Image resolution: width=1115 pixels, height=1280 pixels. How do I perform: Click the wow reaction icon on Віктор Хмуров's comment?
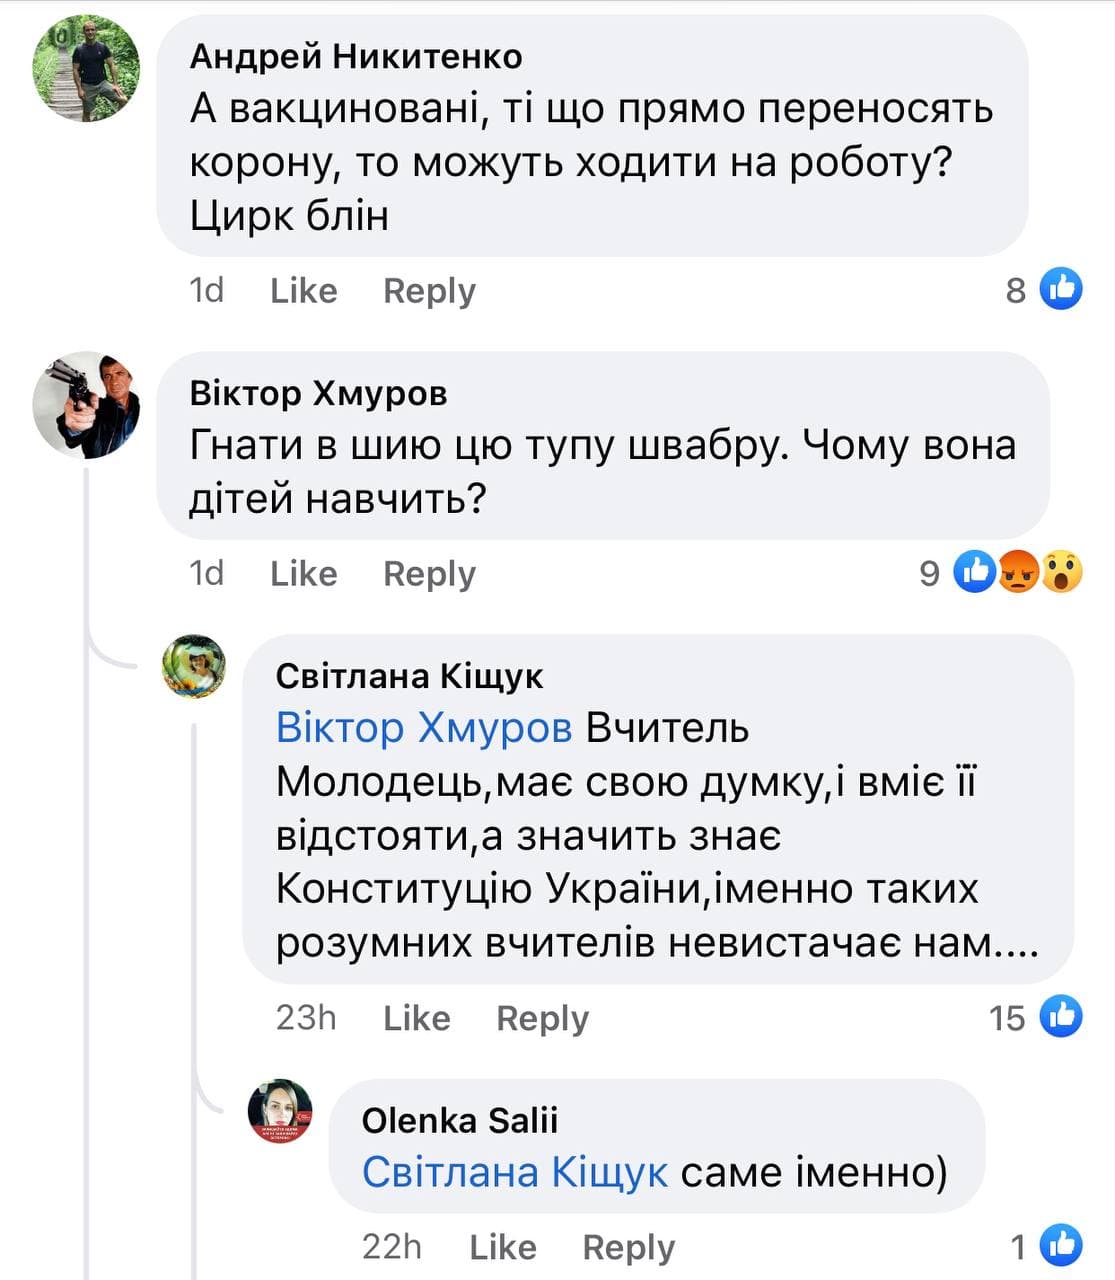point(1062,572)
